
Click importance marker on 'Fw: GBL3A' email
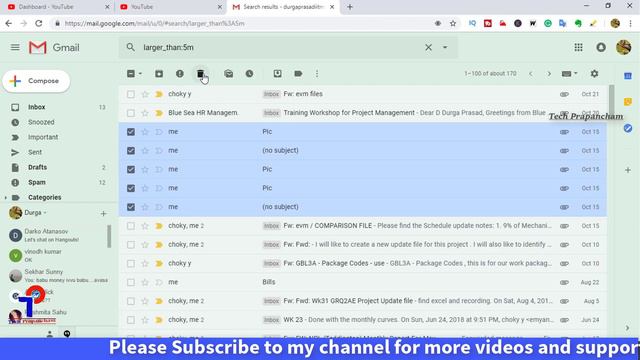pos(159,264)
